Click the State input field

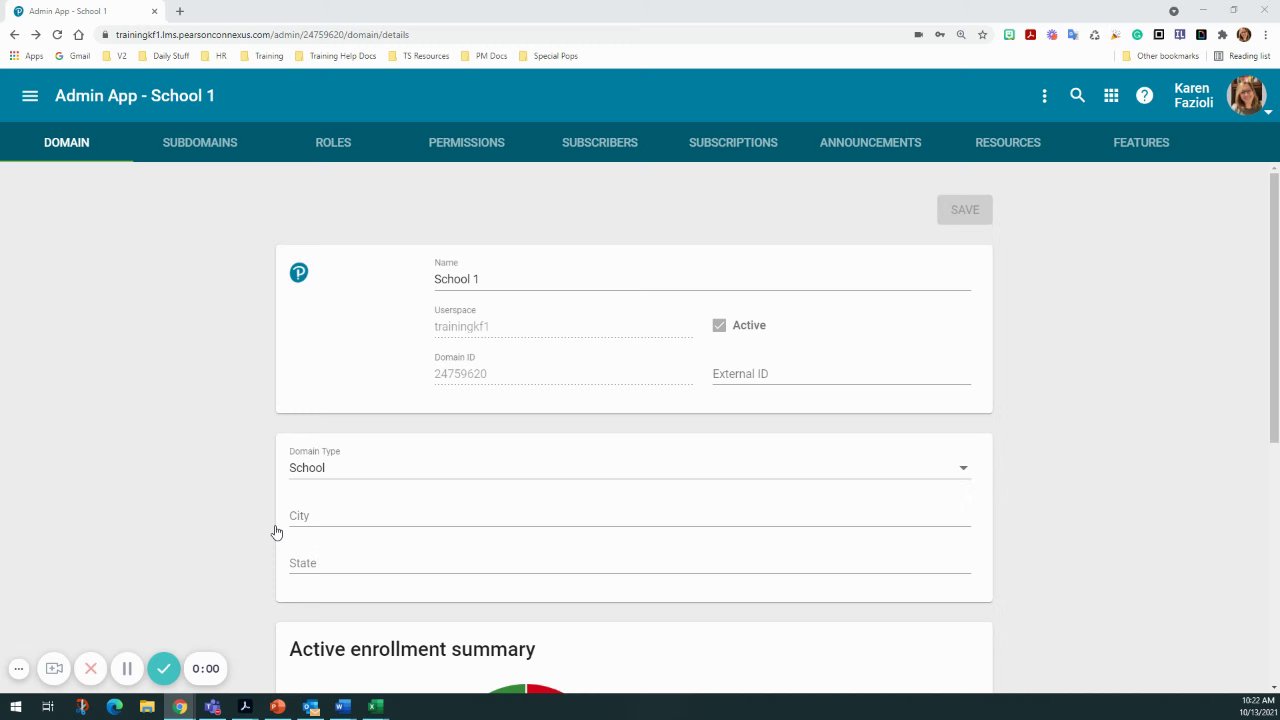[x=630, y=563]
